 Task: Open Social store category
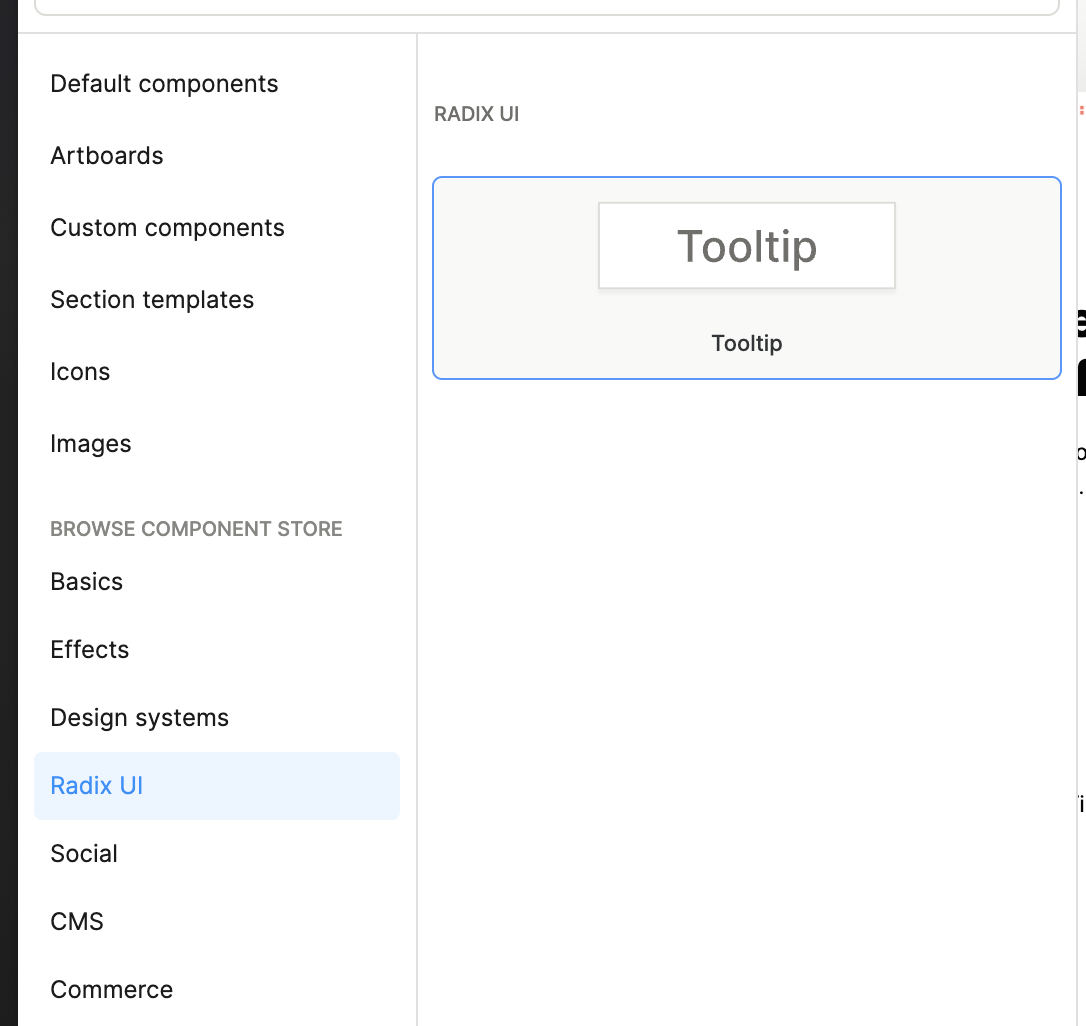[x=84, y=853]
